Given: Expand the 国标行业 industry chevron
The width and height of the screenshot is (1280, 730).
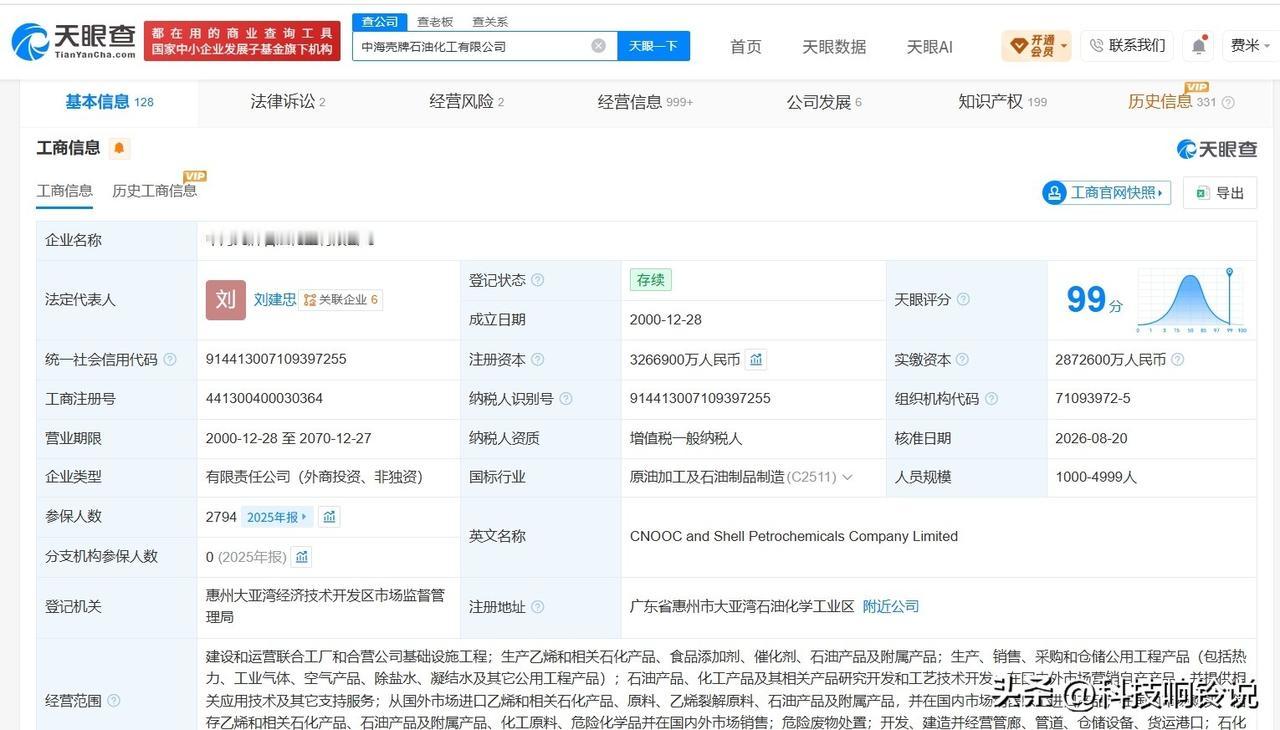Looking at the screenshot, I should tap(848, 478).
